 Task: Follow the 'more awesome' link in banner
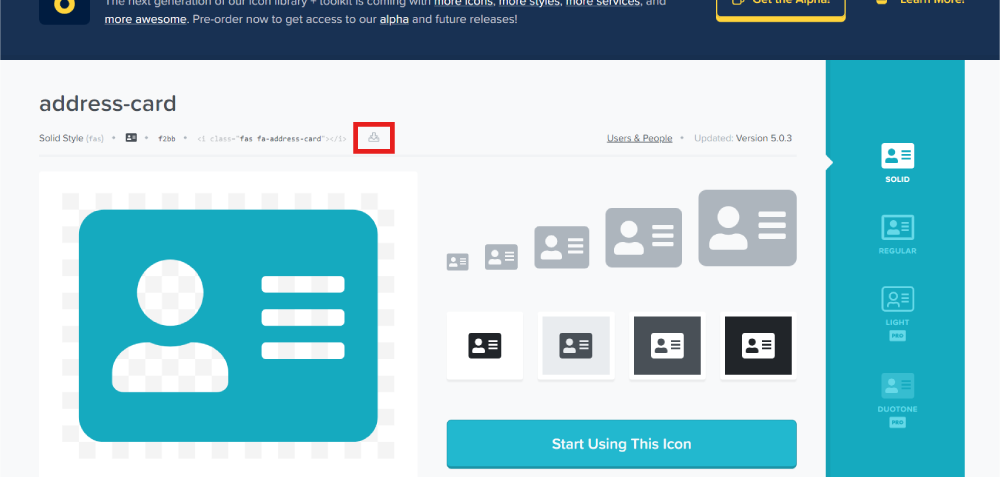[145, 19]
